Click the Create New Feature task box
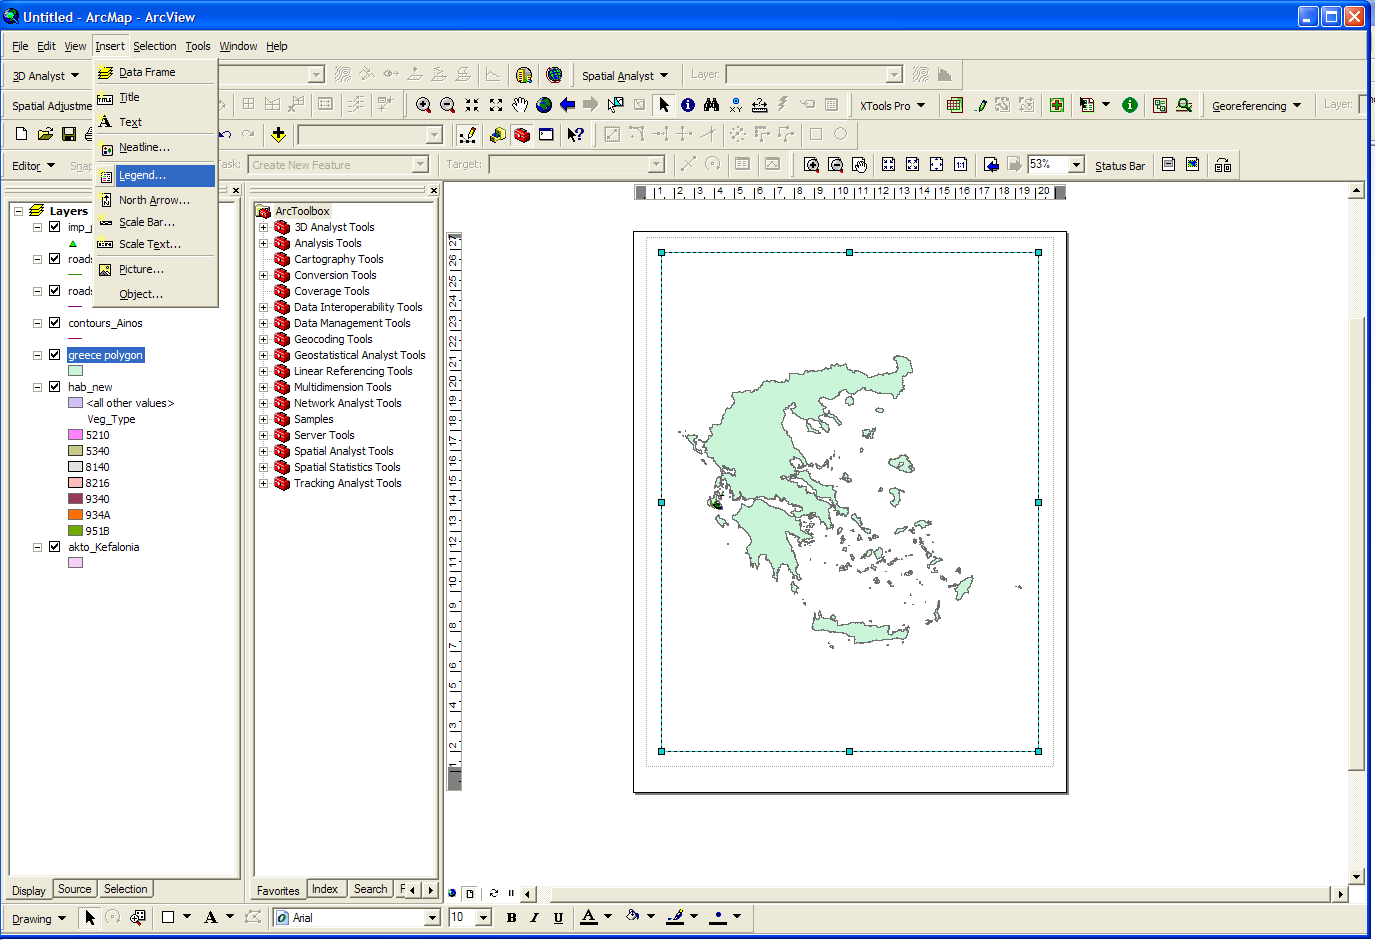Viewport: 1375px width, 940px height. coord(339,164)
